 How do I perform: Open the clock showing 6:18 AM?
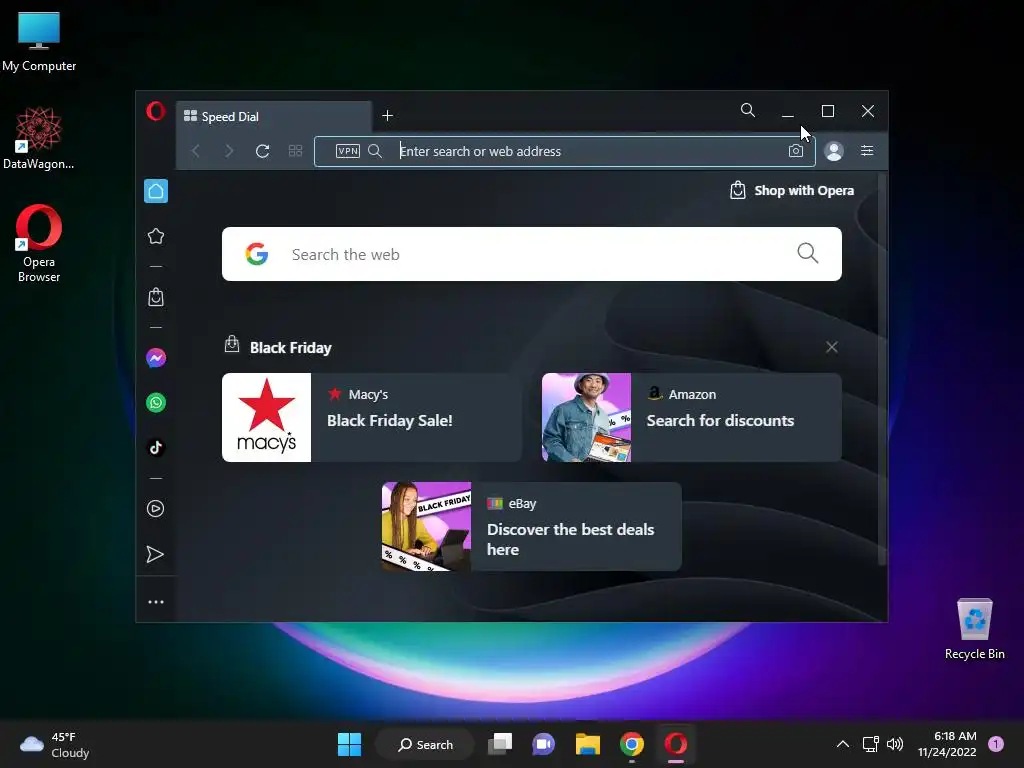[947, 744]
